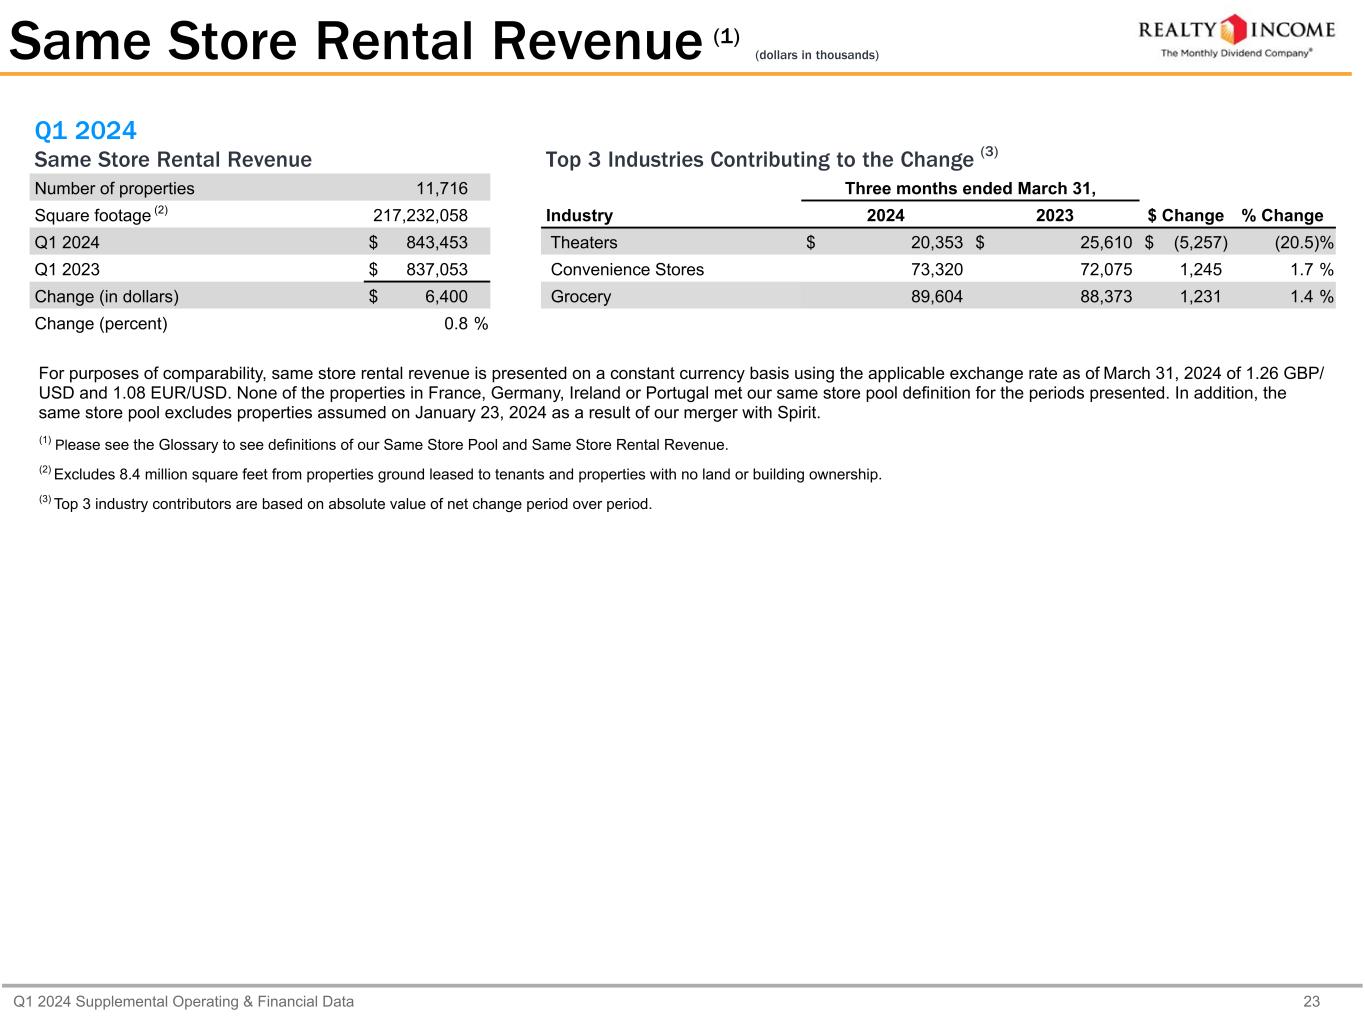Click the Convenience Stores row label
This screenshot has height=1024, width=1365.
(627, 270)
